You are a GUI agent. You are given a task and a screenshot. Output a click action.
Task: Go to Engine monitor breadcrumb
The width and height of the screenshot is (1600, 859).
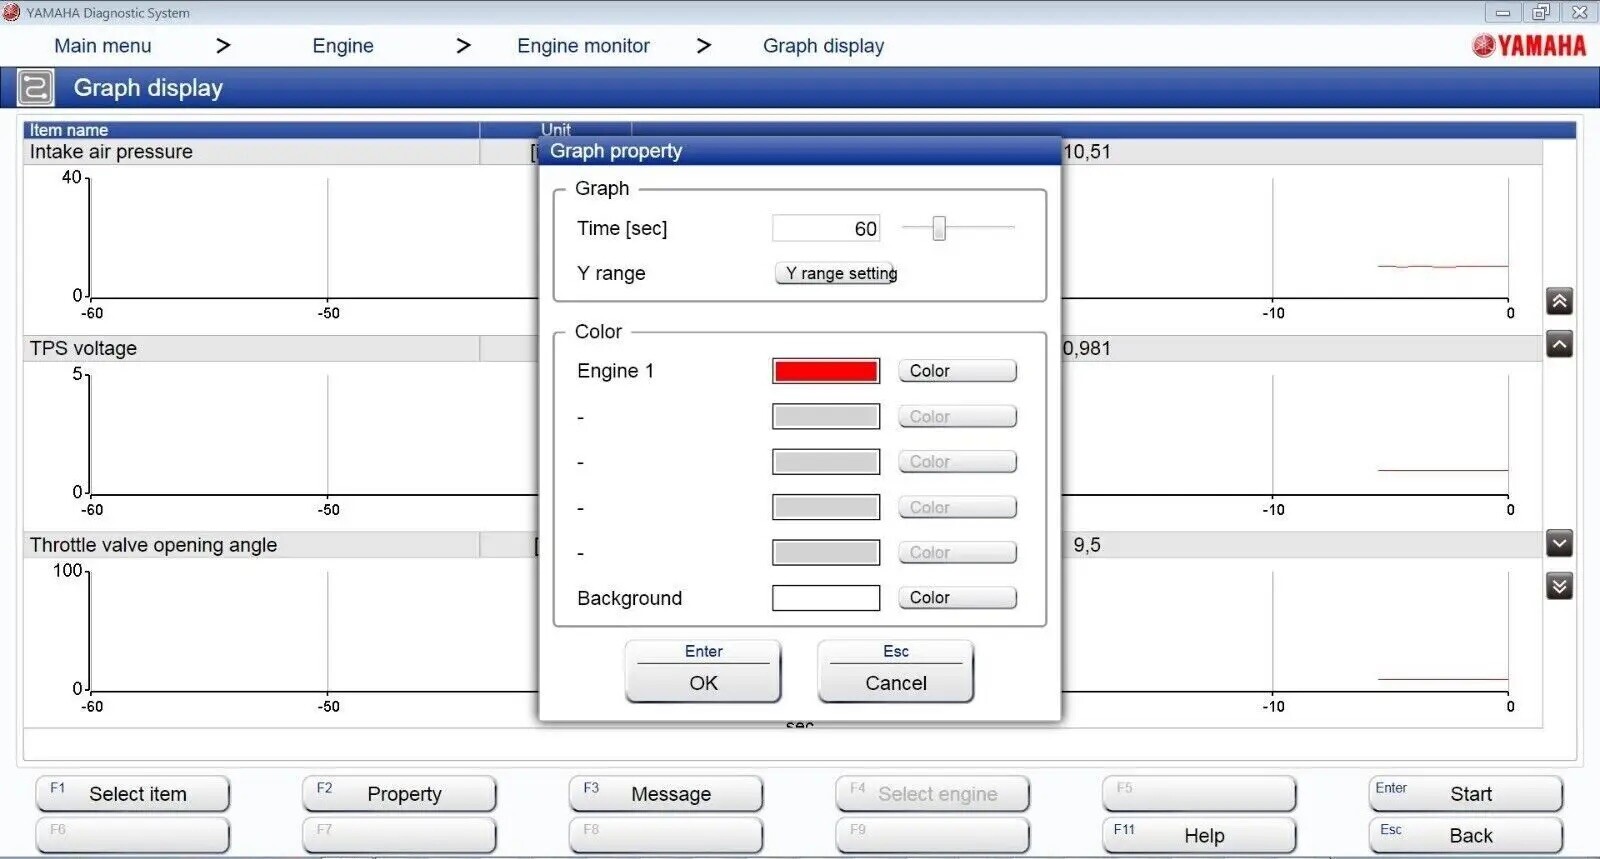[583, 46]
